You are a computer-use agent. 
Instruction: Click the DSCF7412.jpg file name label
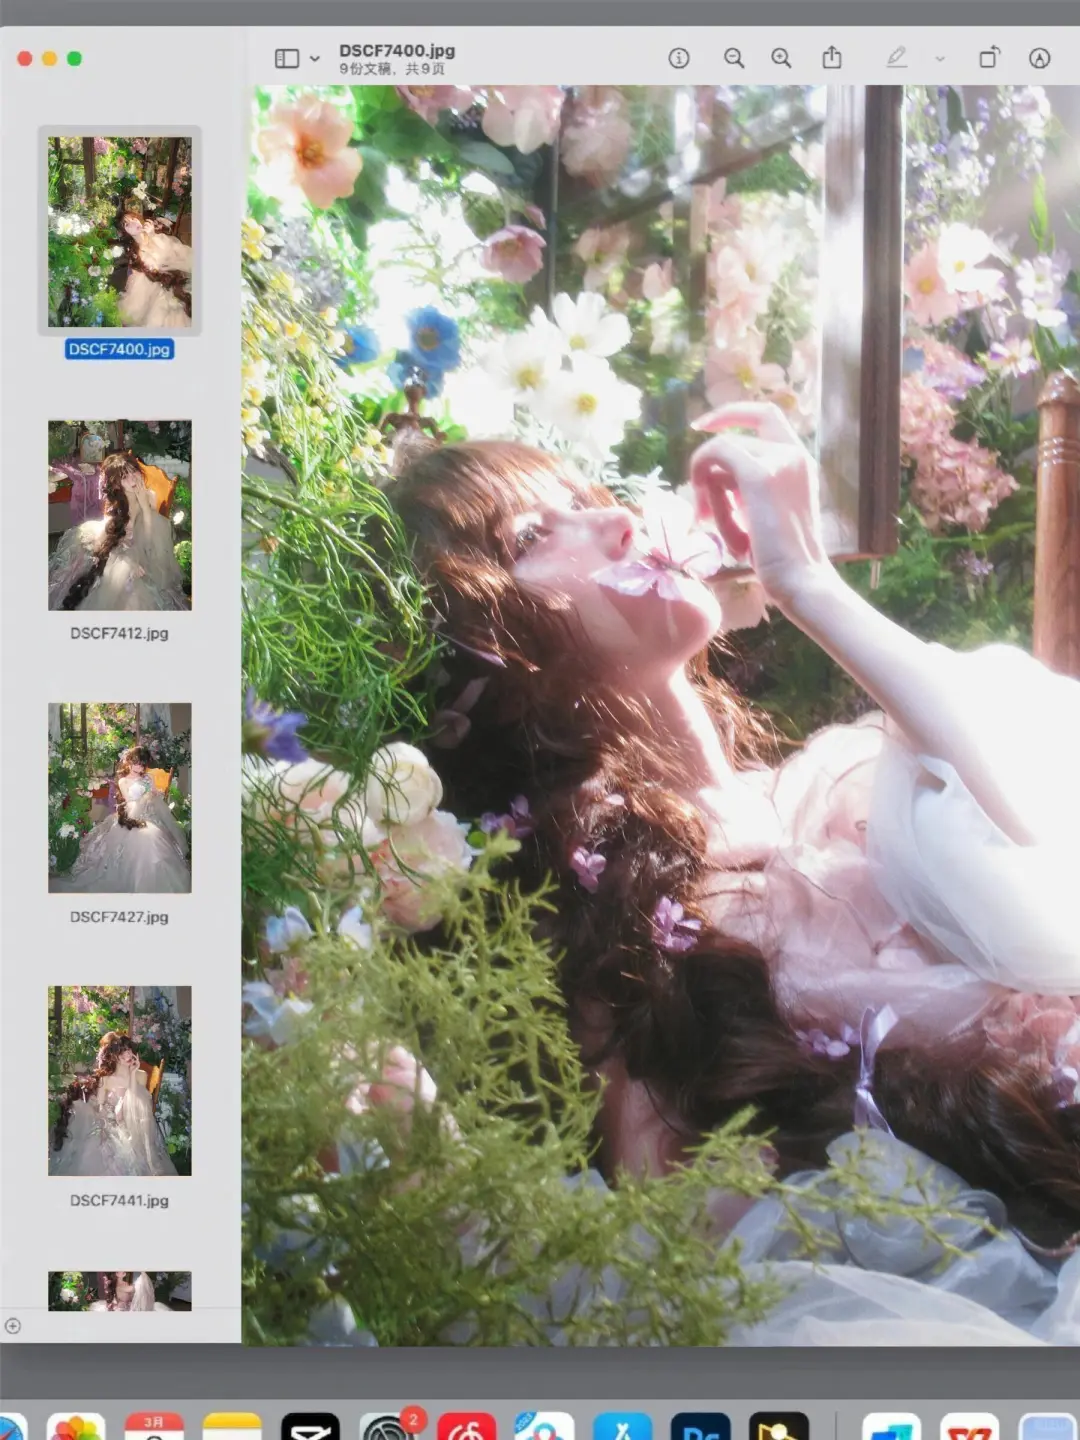pos(120,633)
